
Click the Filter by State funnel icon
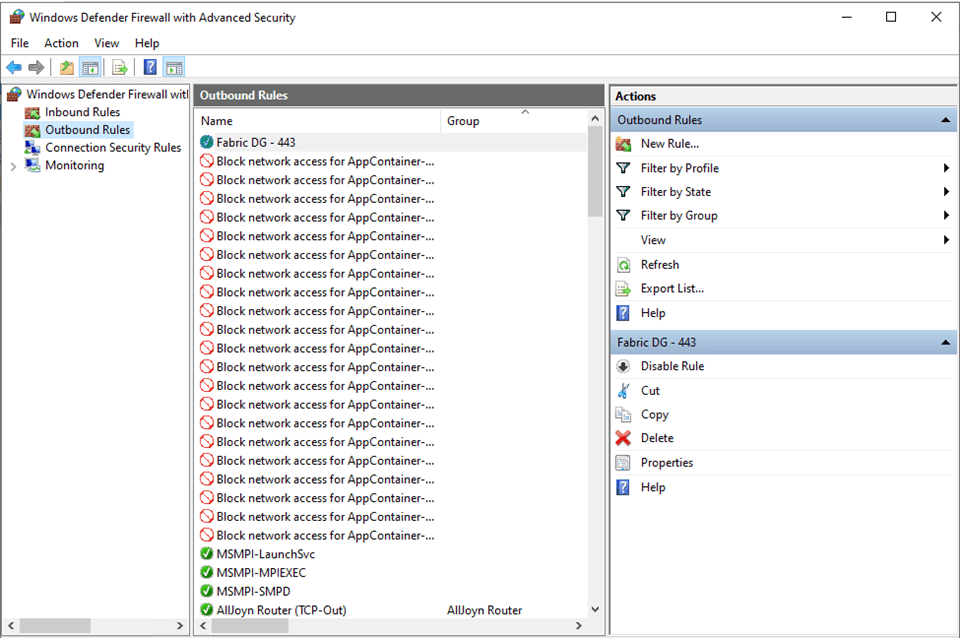pos(623,192)
